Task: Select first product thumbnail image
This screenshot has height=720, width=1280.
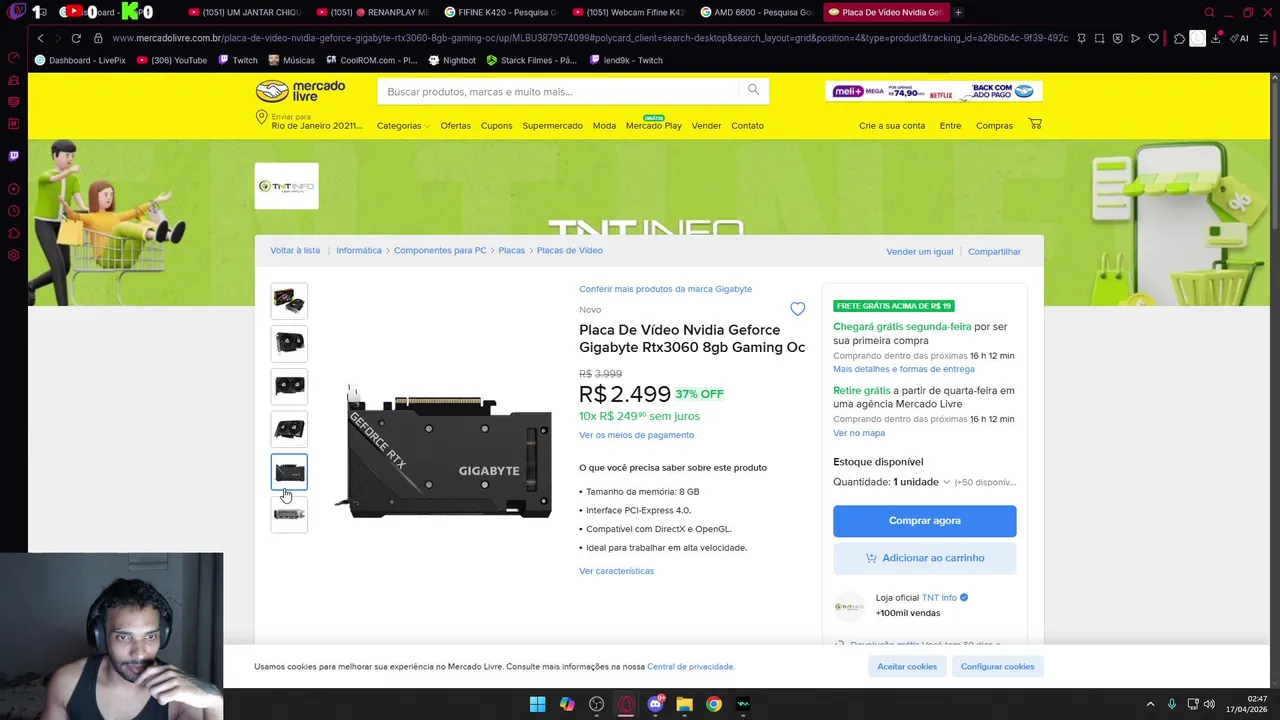Action: click(x=289, y=300)
